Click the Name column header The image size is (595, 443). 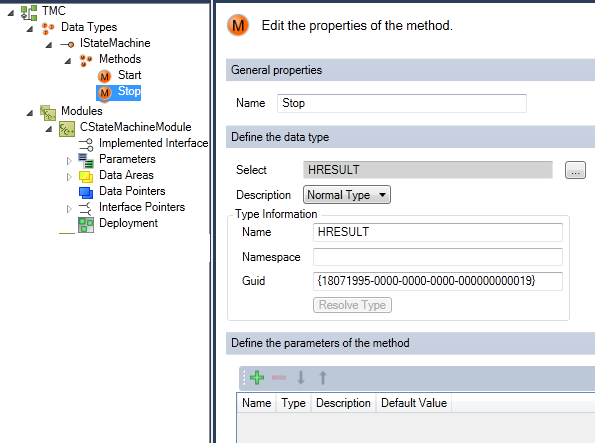(257, 403)
